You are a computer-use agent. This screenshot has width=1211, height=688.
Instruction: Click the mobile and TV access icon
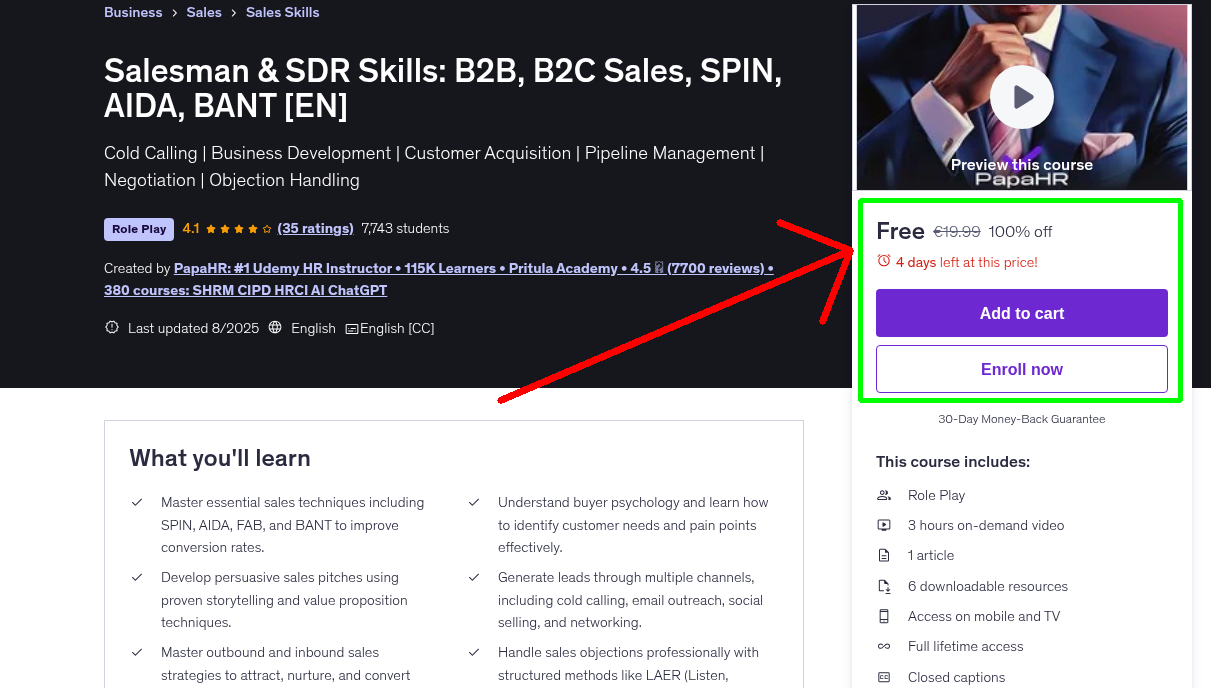(x=884, y=616)
